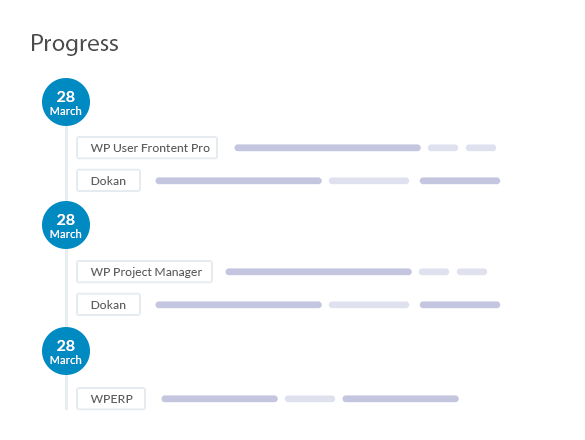Viewport: 585px width, 440px height.
Task: Click the long bar beside WP User Frontent Pro
Action: 328,148
